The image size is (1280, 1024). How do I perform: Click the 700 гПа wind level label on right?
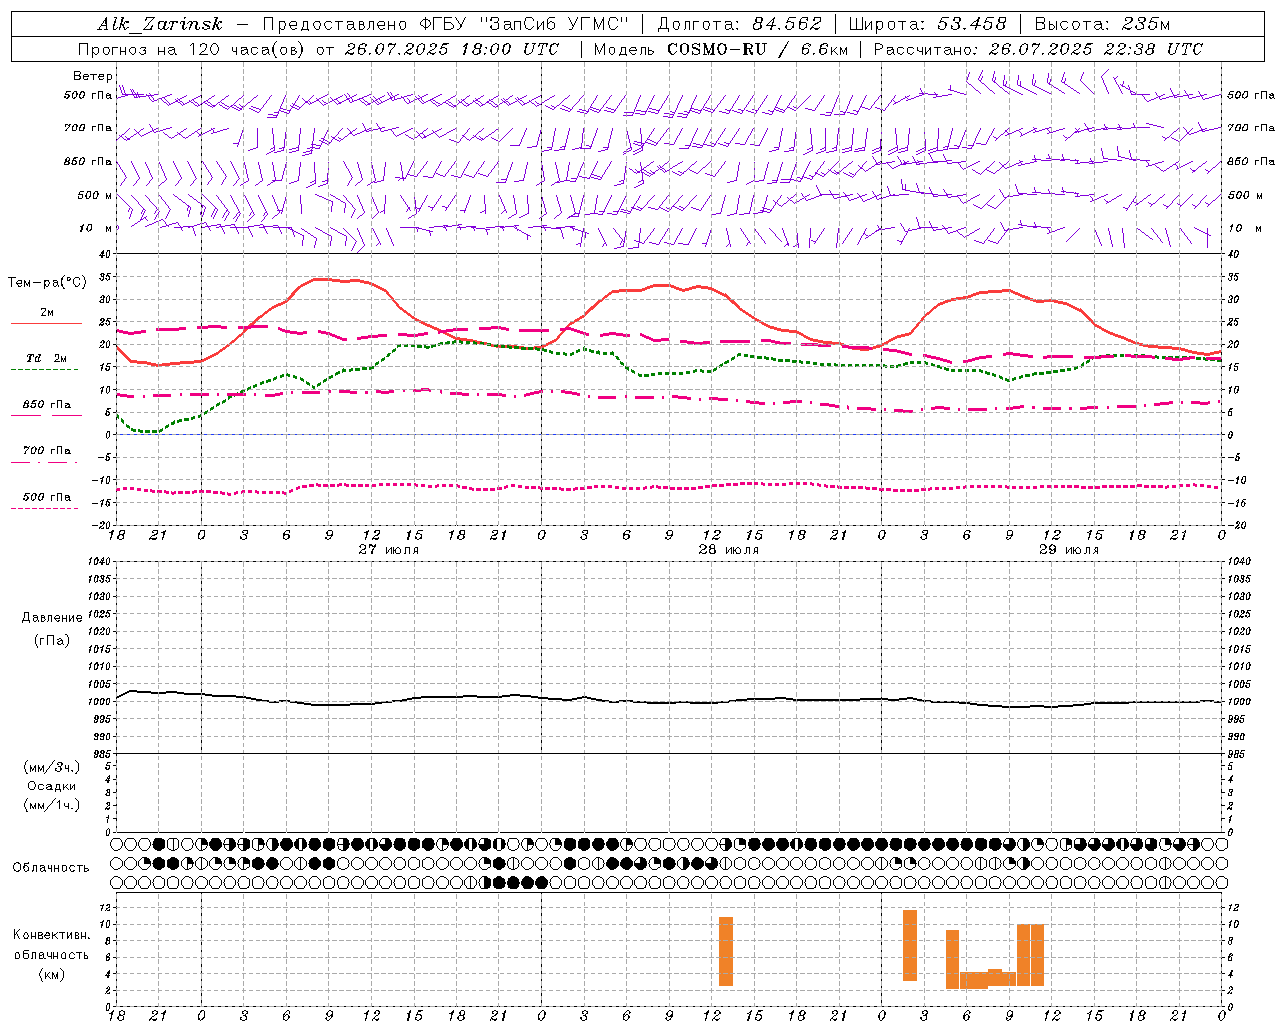click(x=1251, y=128)
